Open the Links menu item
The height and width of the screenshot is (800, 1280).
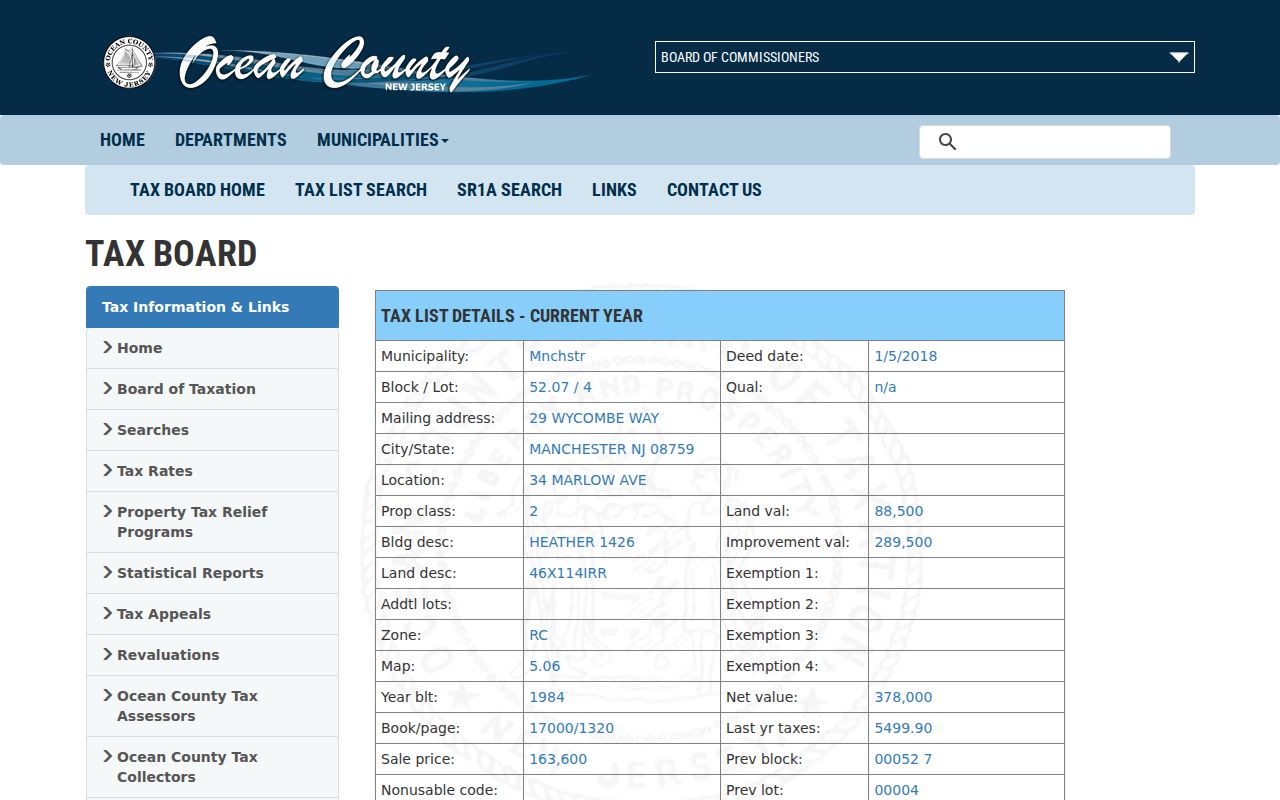614,190
